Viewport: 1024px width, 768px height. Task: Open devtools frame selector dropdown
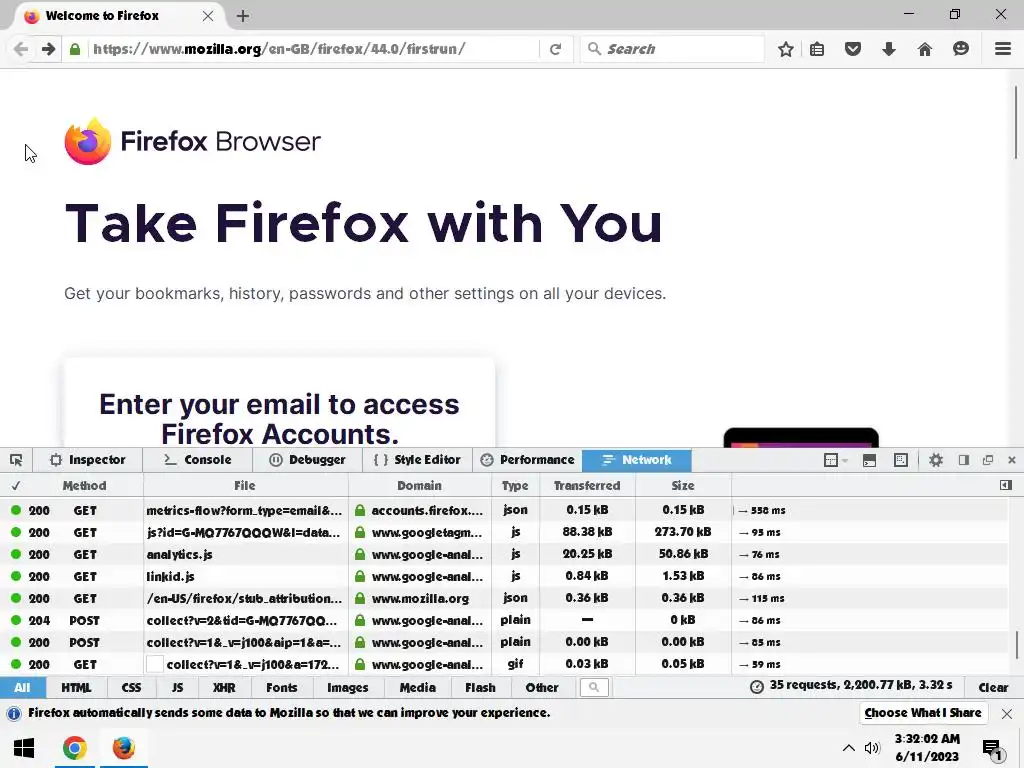[835, 460]
